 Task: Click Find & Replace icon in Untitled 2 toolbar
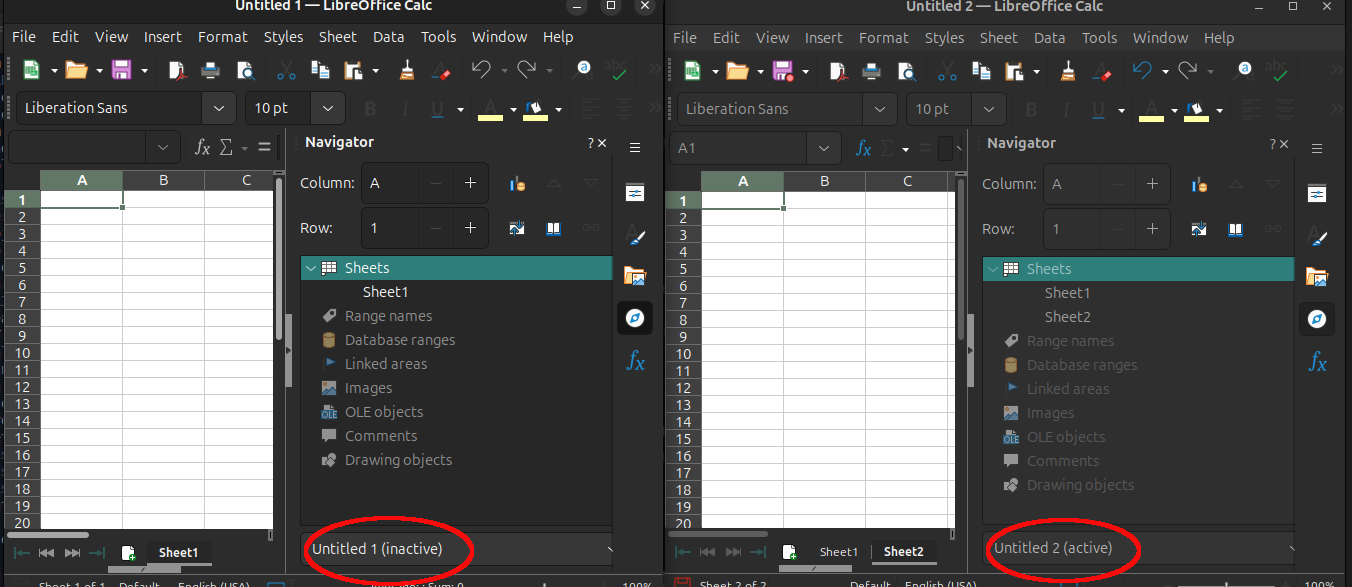point(1244,69)
